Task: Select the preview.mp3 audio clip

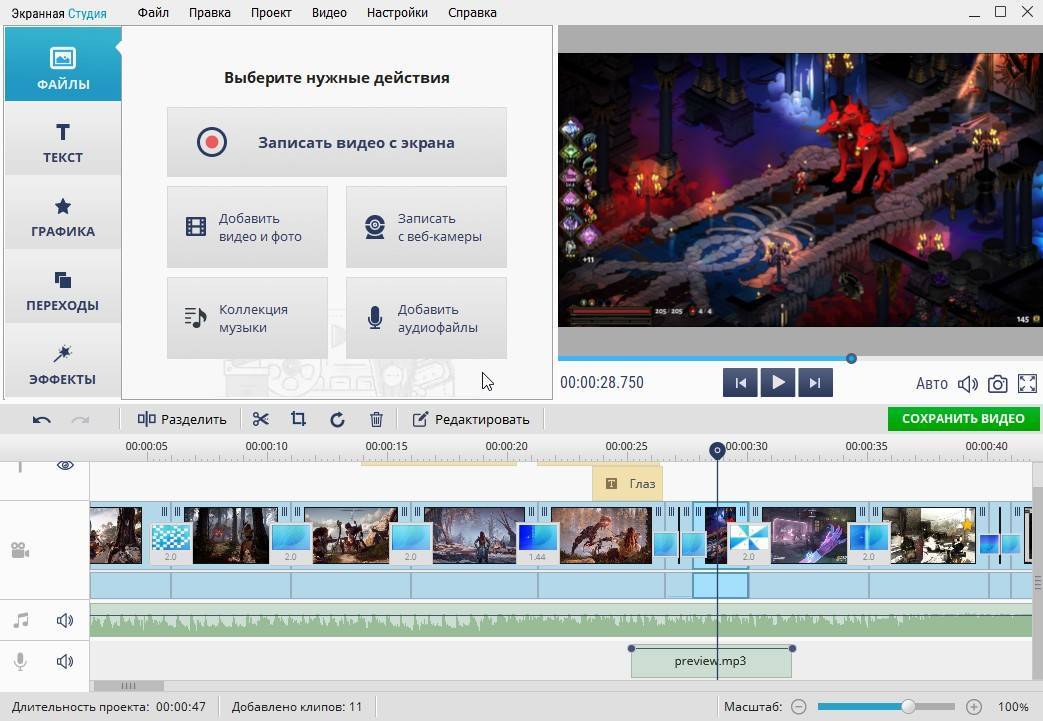Action: point(711,662)
